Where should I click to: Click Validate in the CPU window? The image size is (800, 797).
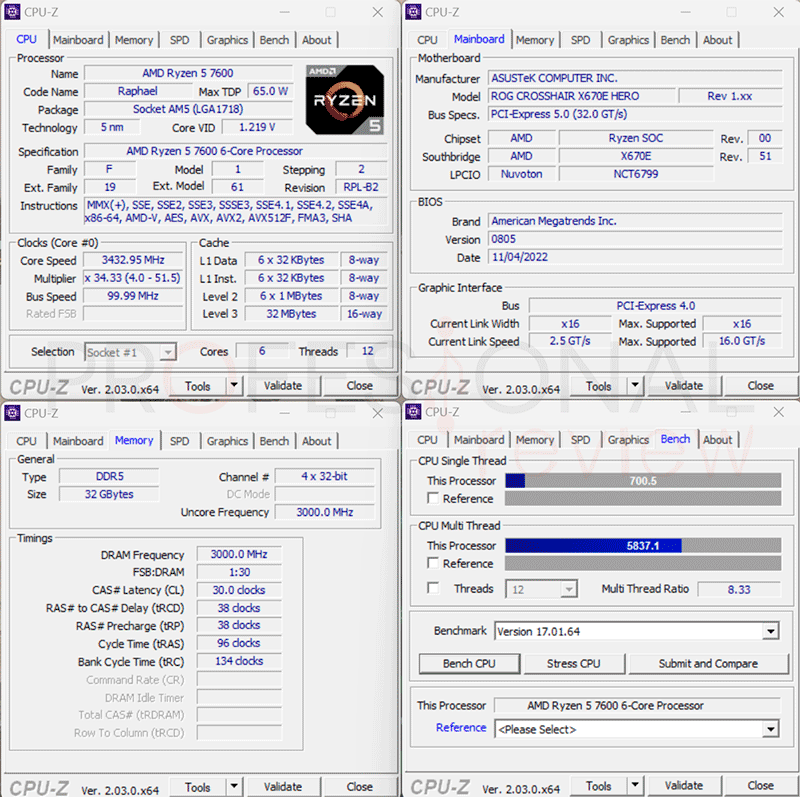tap(283, 386)
